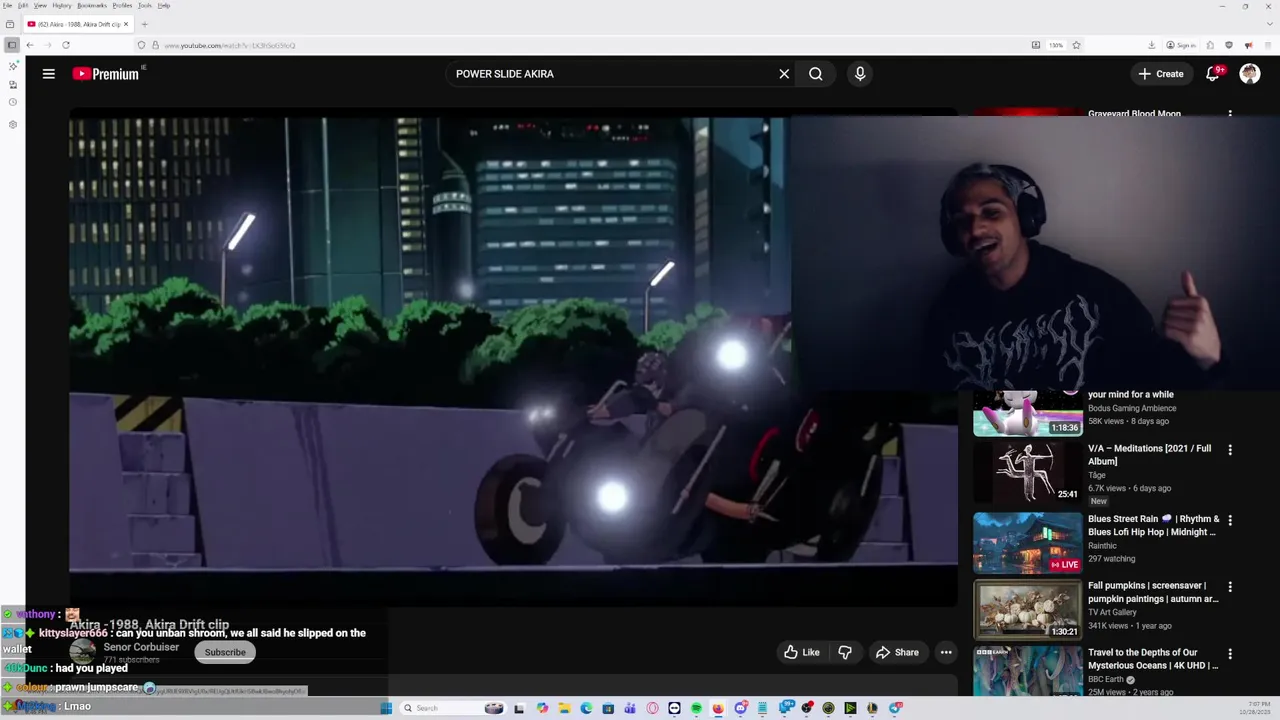Visit Bodus Gaming Ambience channel
This screenshot has height=720, width=1280.
click(x=1132, y=408)
